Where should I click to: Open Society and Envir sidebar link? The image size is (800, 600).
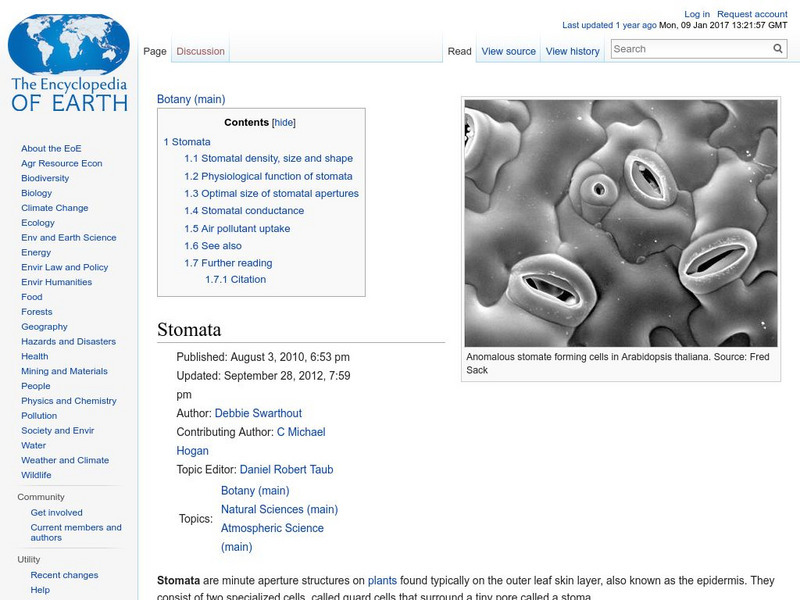click(x=58, y=430)
